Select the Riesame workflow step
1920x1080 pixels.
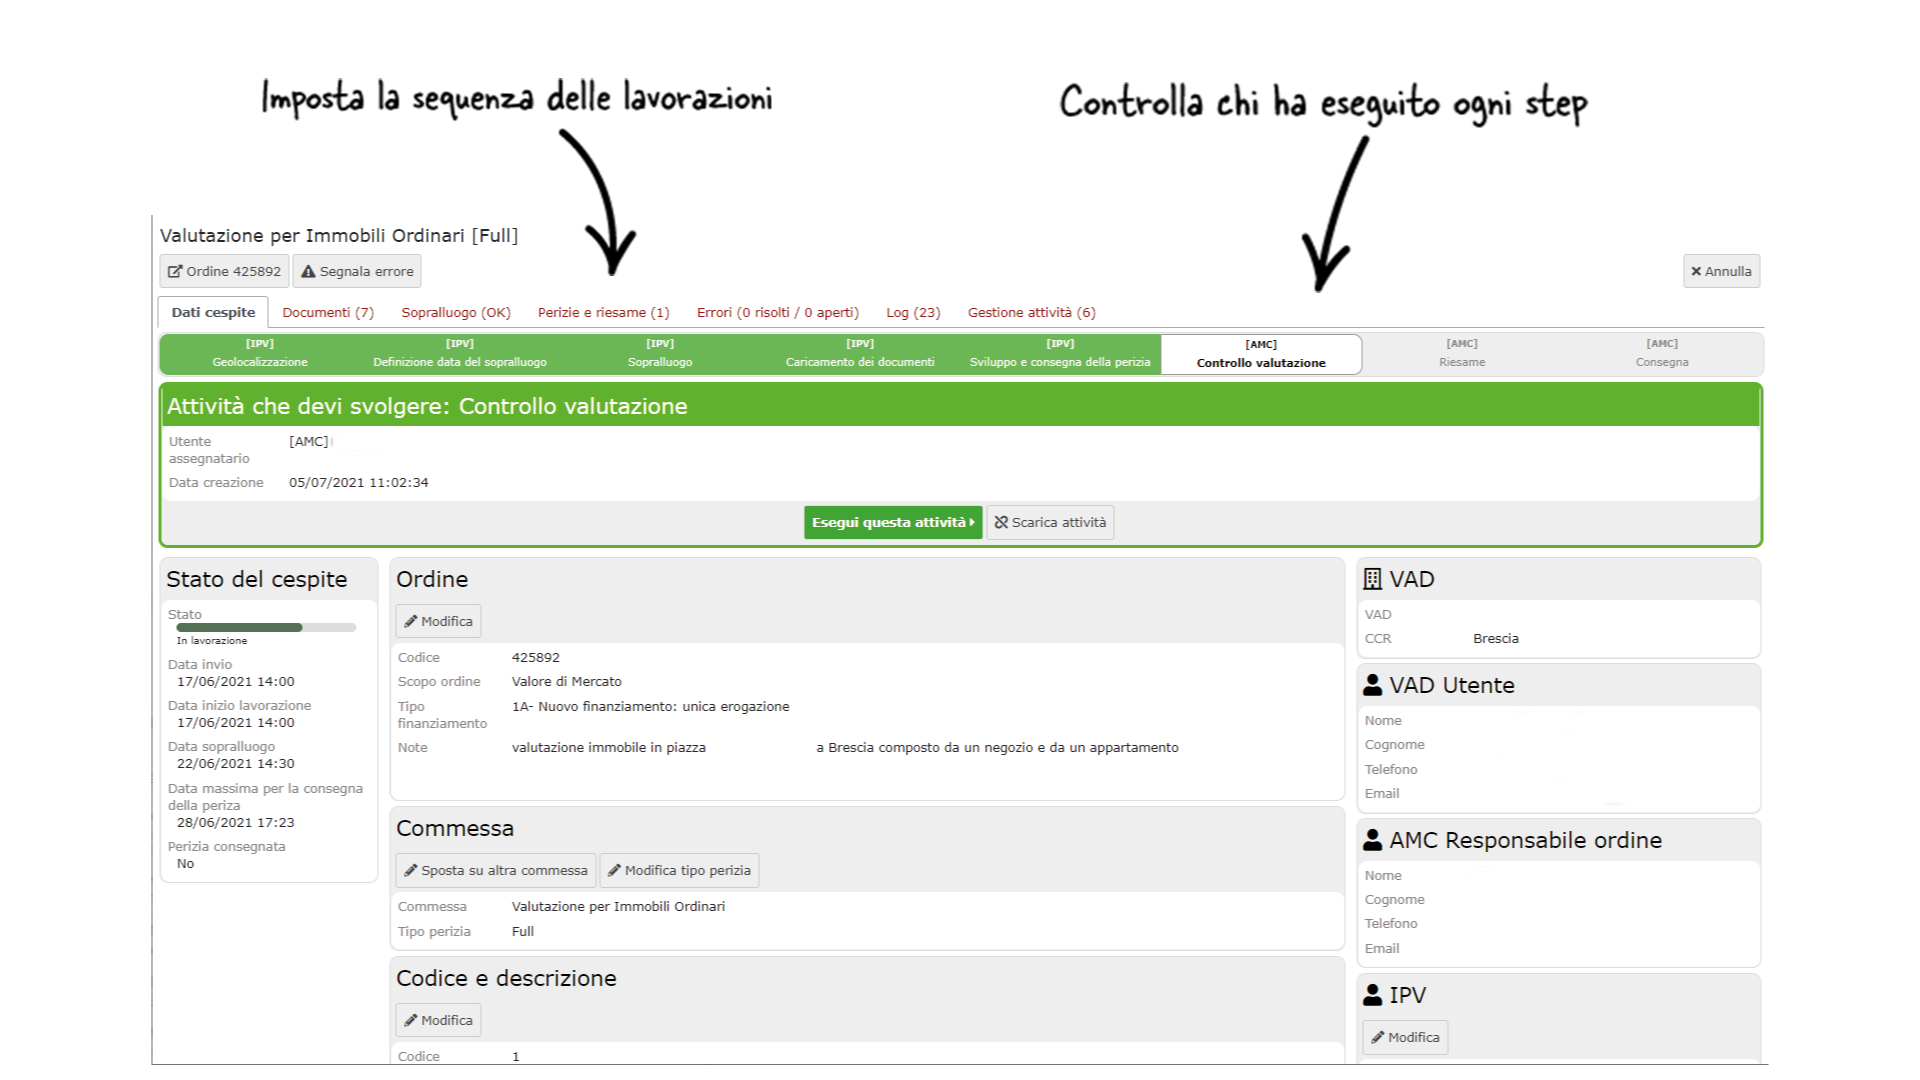(1462, 354)
